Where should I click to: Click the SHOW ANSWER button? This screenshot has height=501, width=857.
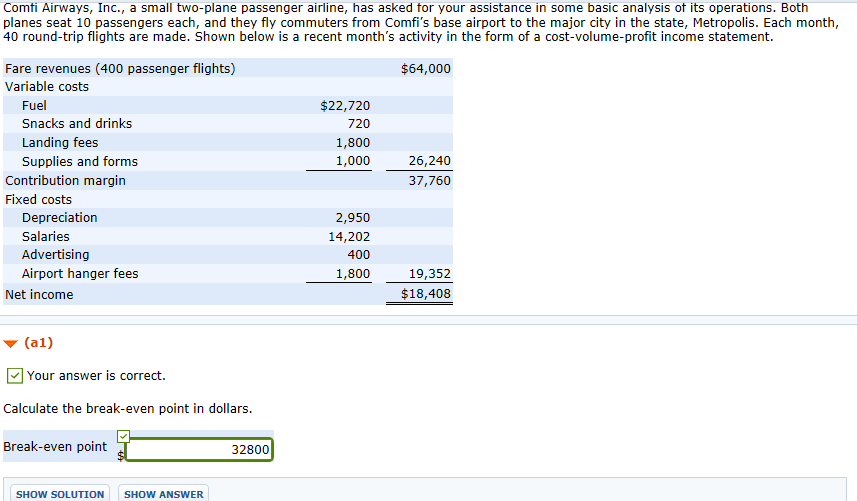click(163, 494)
